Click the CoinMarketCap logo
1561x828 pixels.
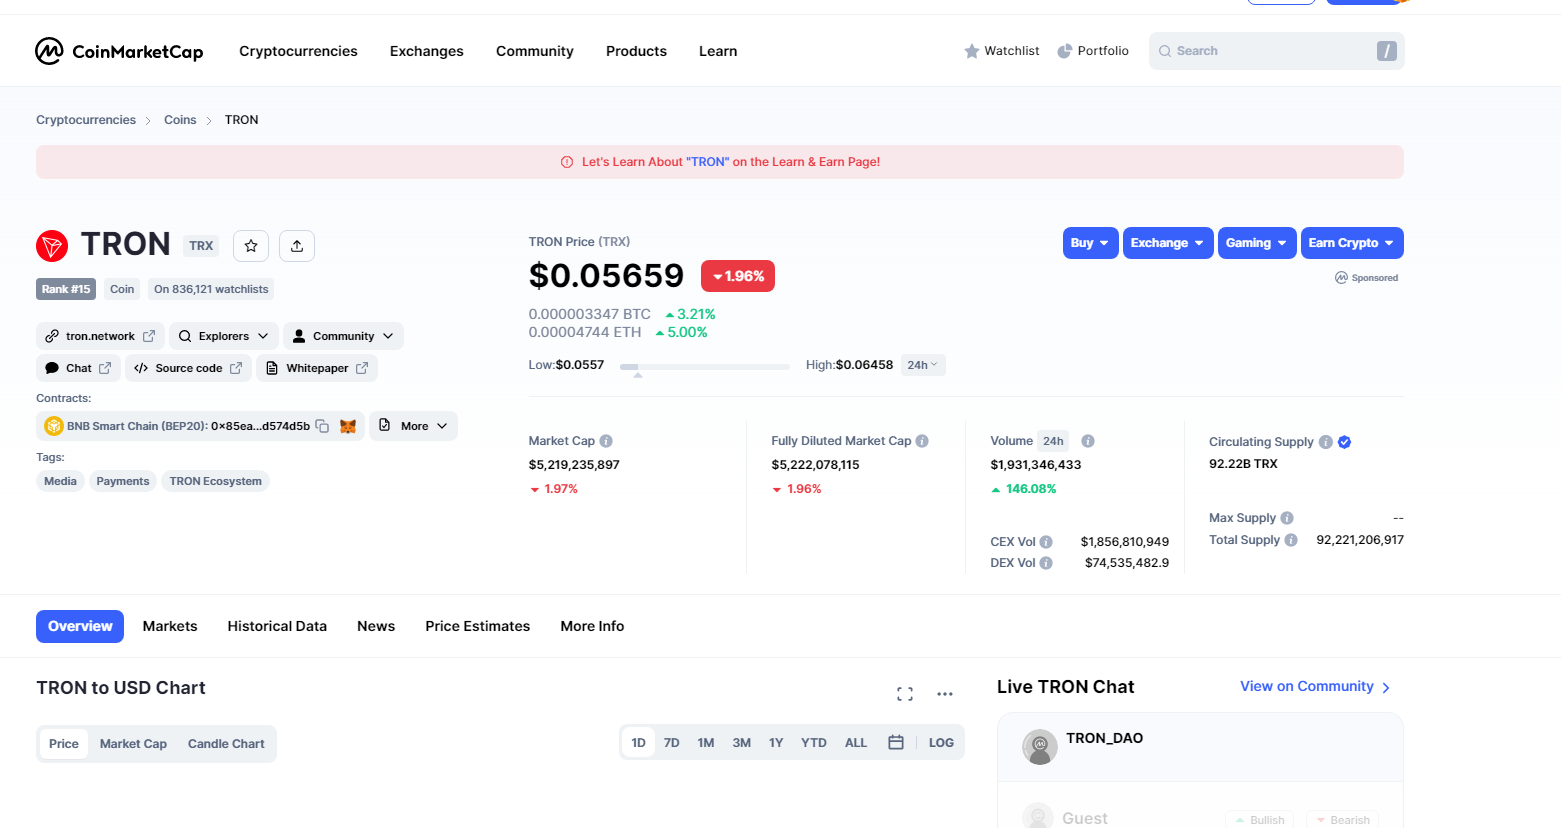pos(119,51)
